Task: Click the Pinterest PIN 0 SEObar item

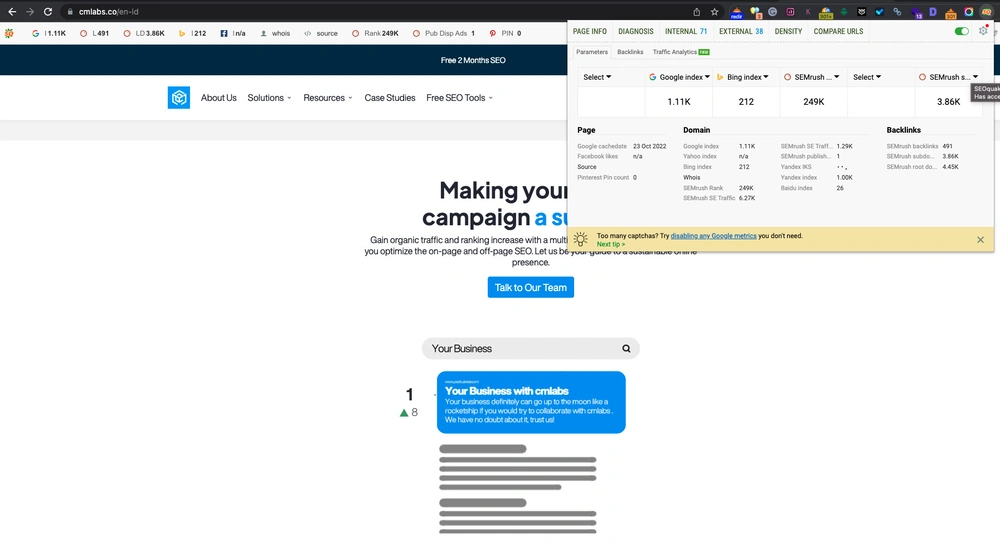Action: (505, 33)
